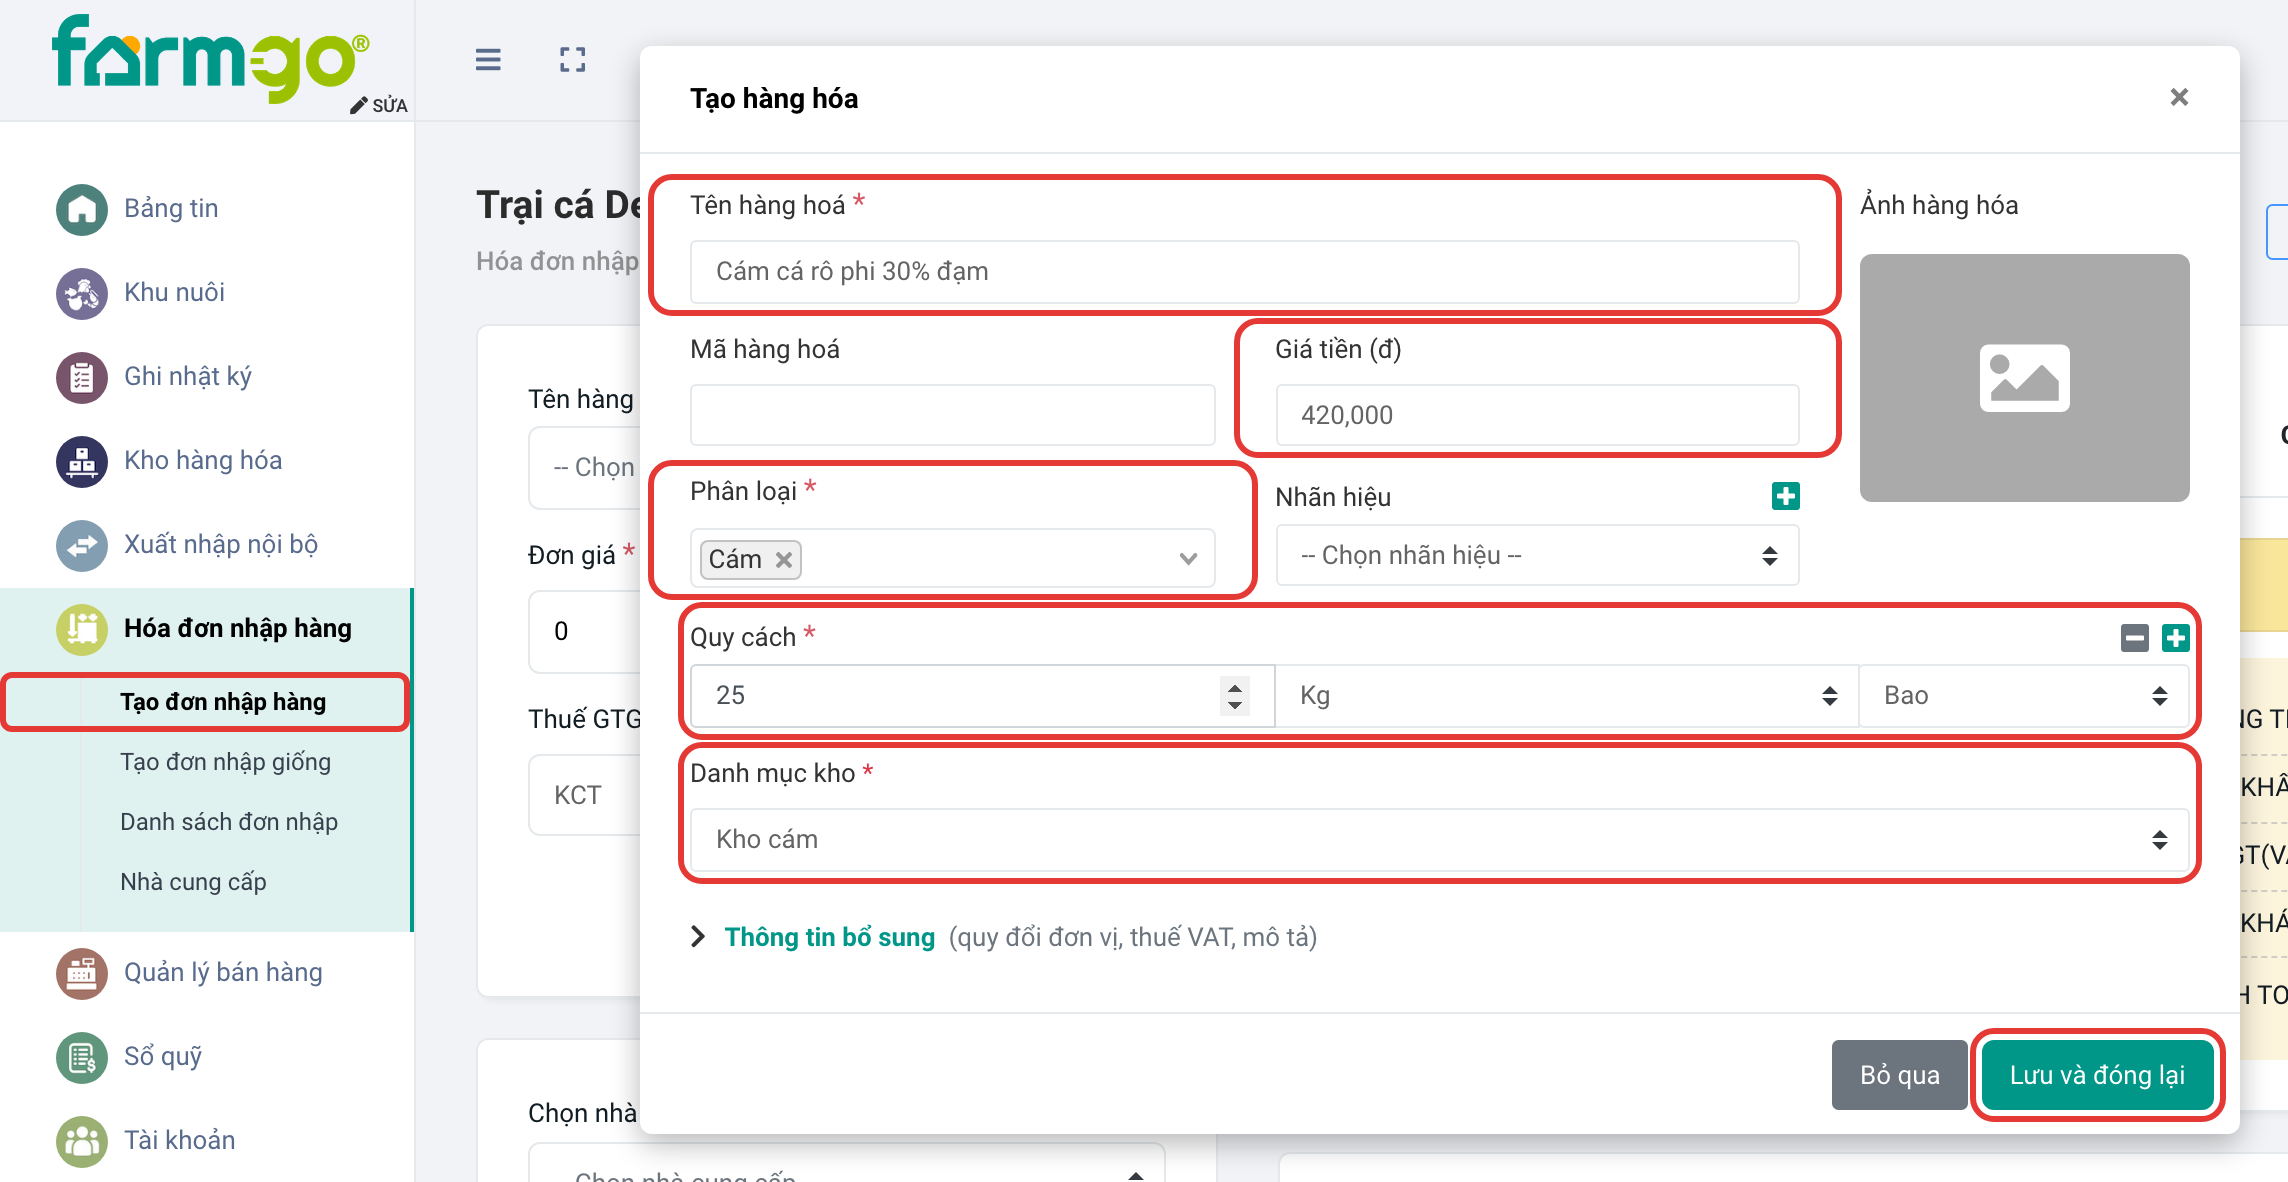
Task: Open Danh sách đơn nhập menu item
Action: click(229, 822)
